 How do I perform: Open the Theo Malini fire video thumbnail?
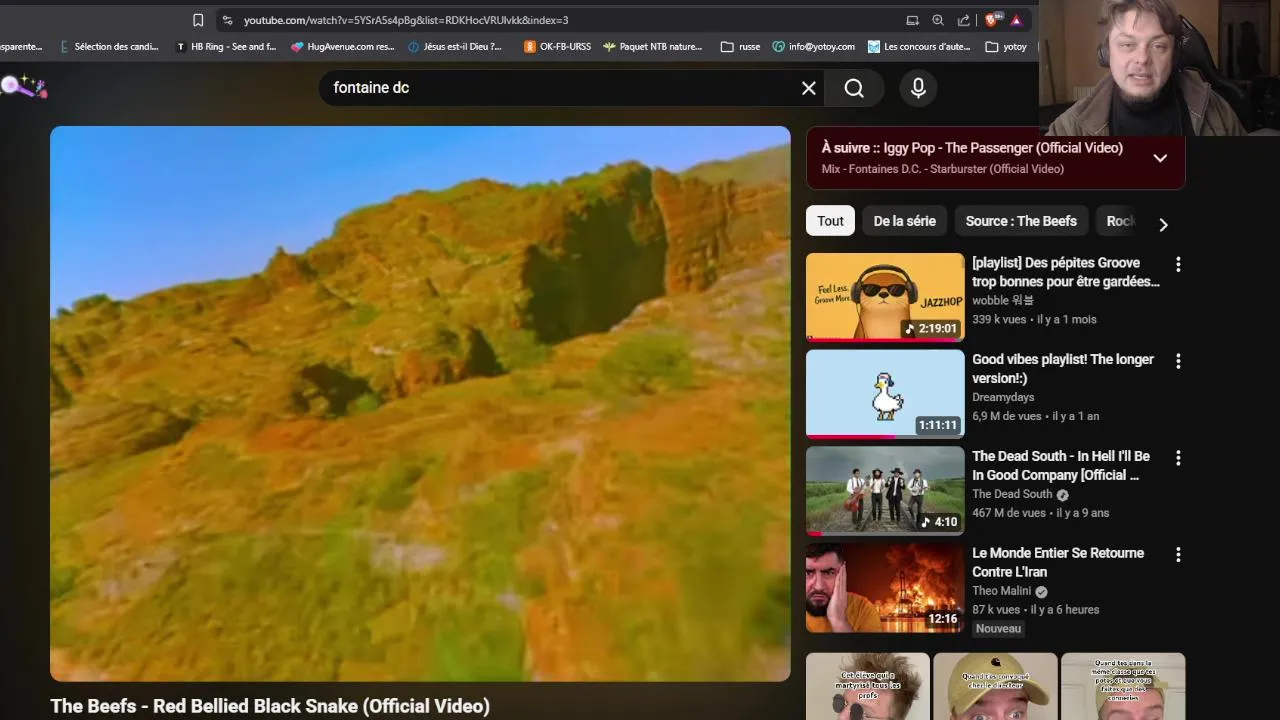pos(885,588)
